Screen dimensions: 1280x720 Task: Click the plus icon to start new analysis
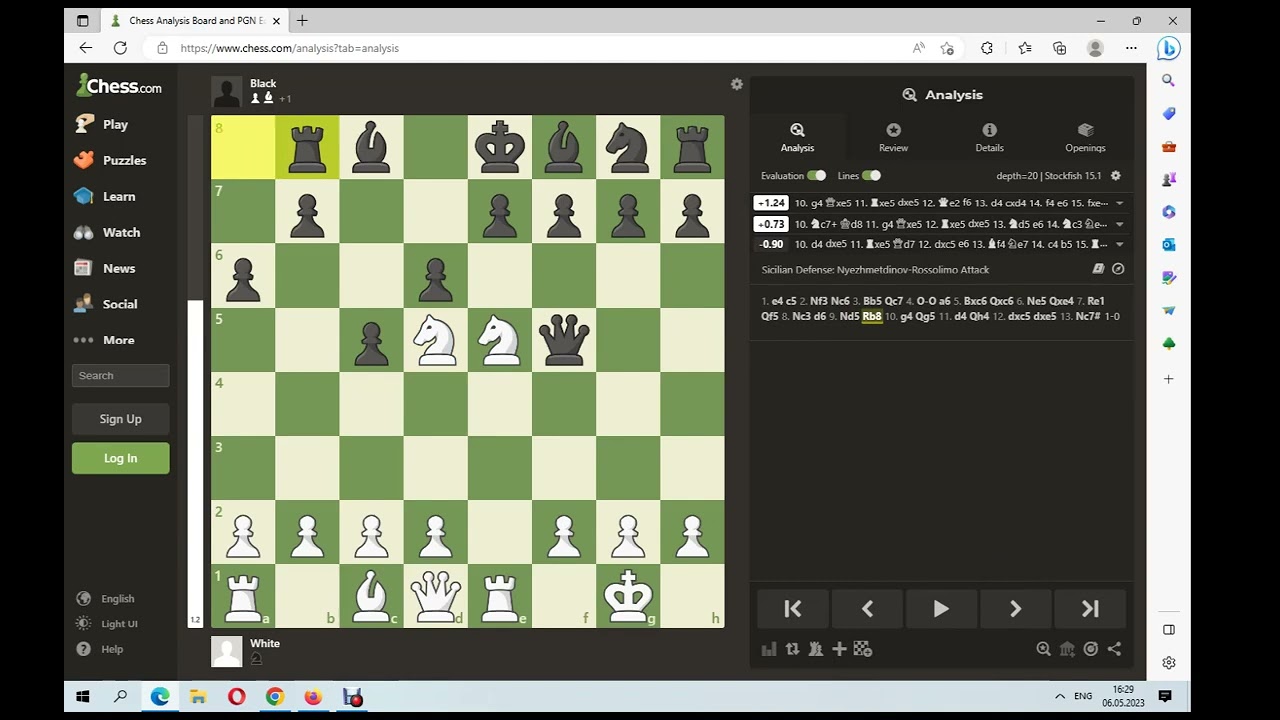[839, 649]
